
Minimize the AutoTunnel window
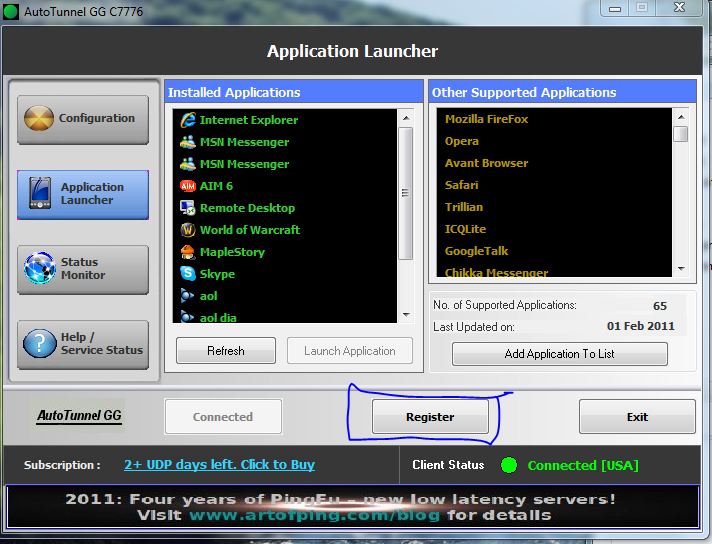615,8
